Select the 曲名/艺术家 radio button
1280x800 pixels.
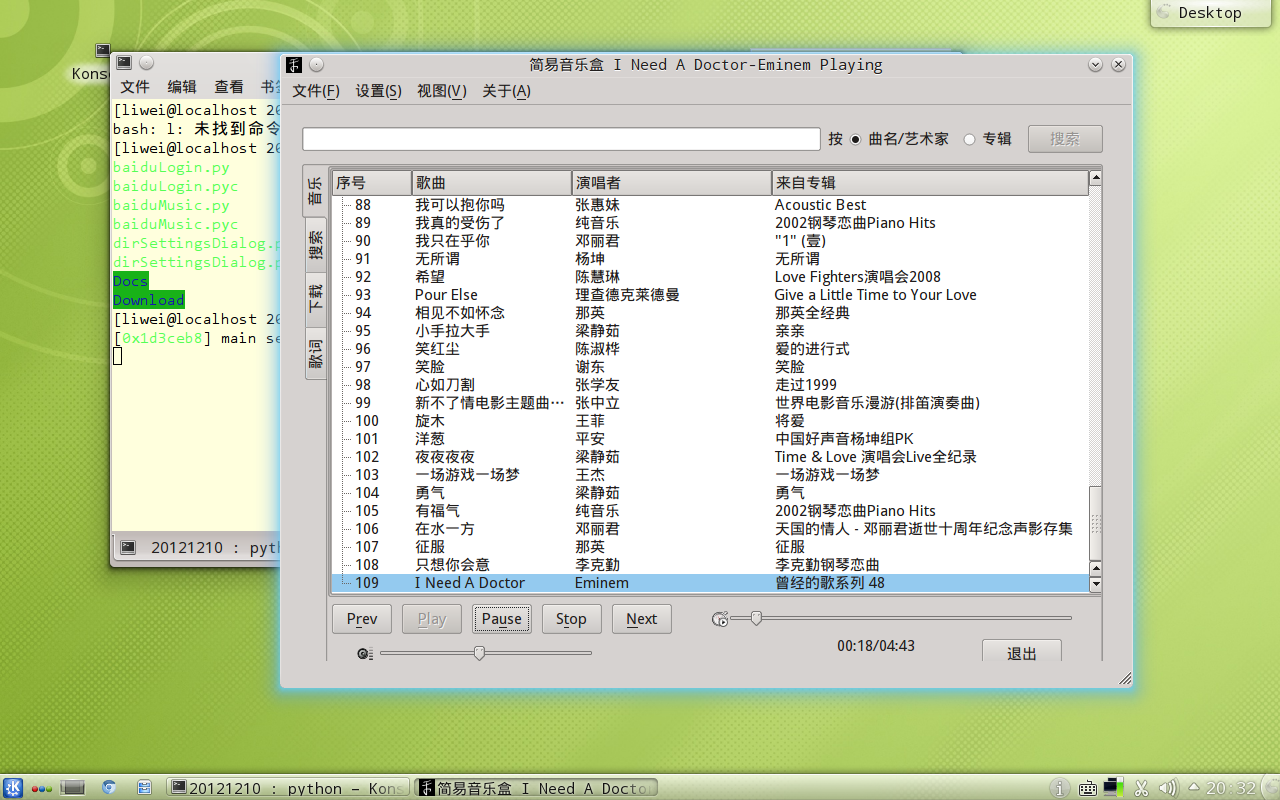point(856,139)
